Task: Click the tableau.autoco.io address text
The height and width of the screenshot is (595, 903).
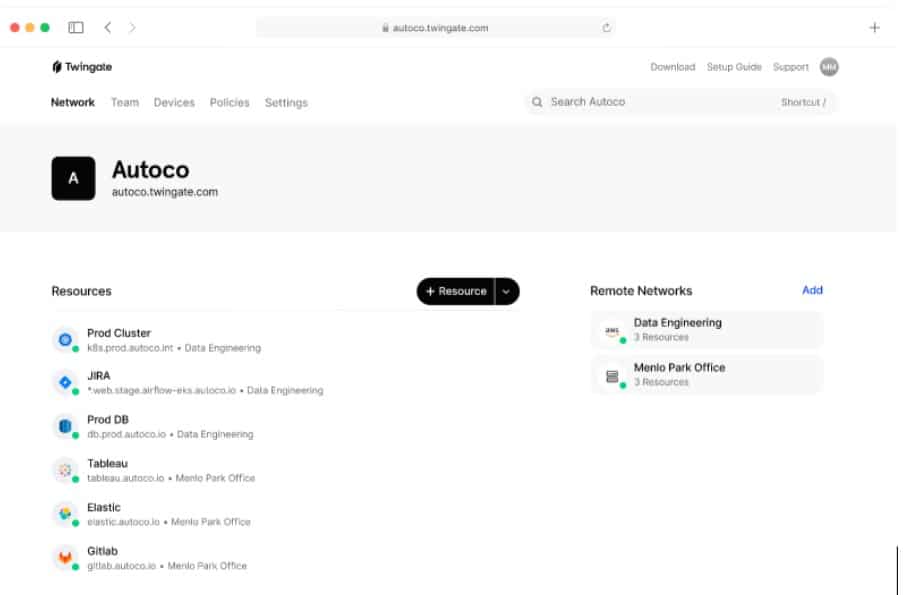Action: pyautogui.click(x=126, y=478)
